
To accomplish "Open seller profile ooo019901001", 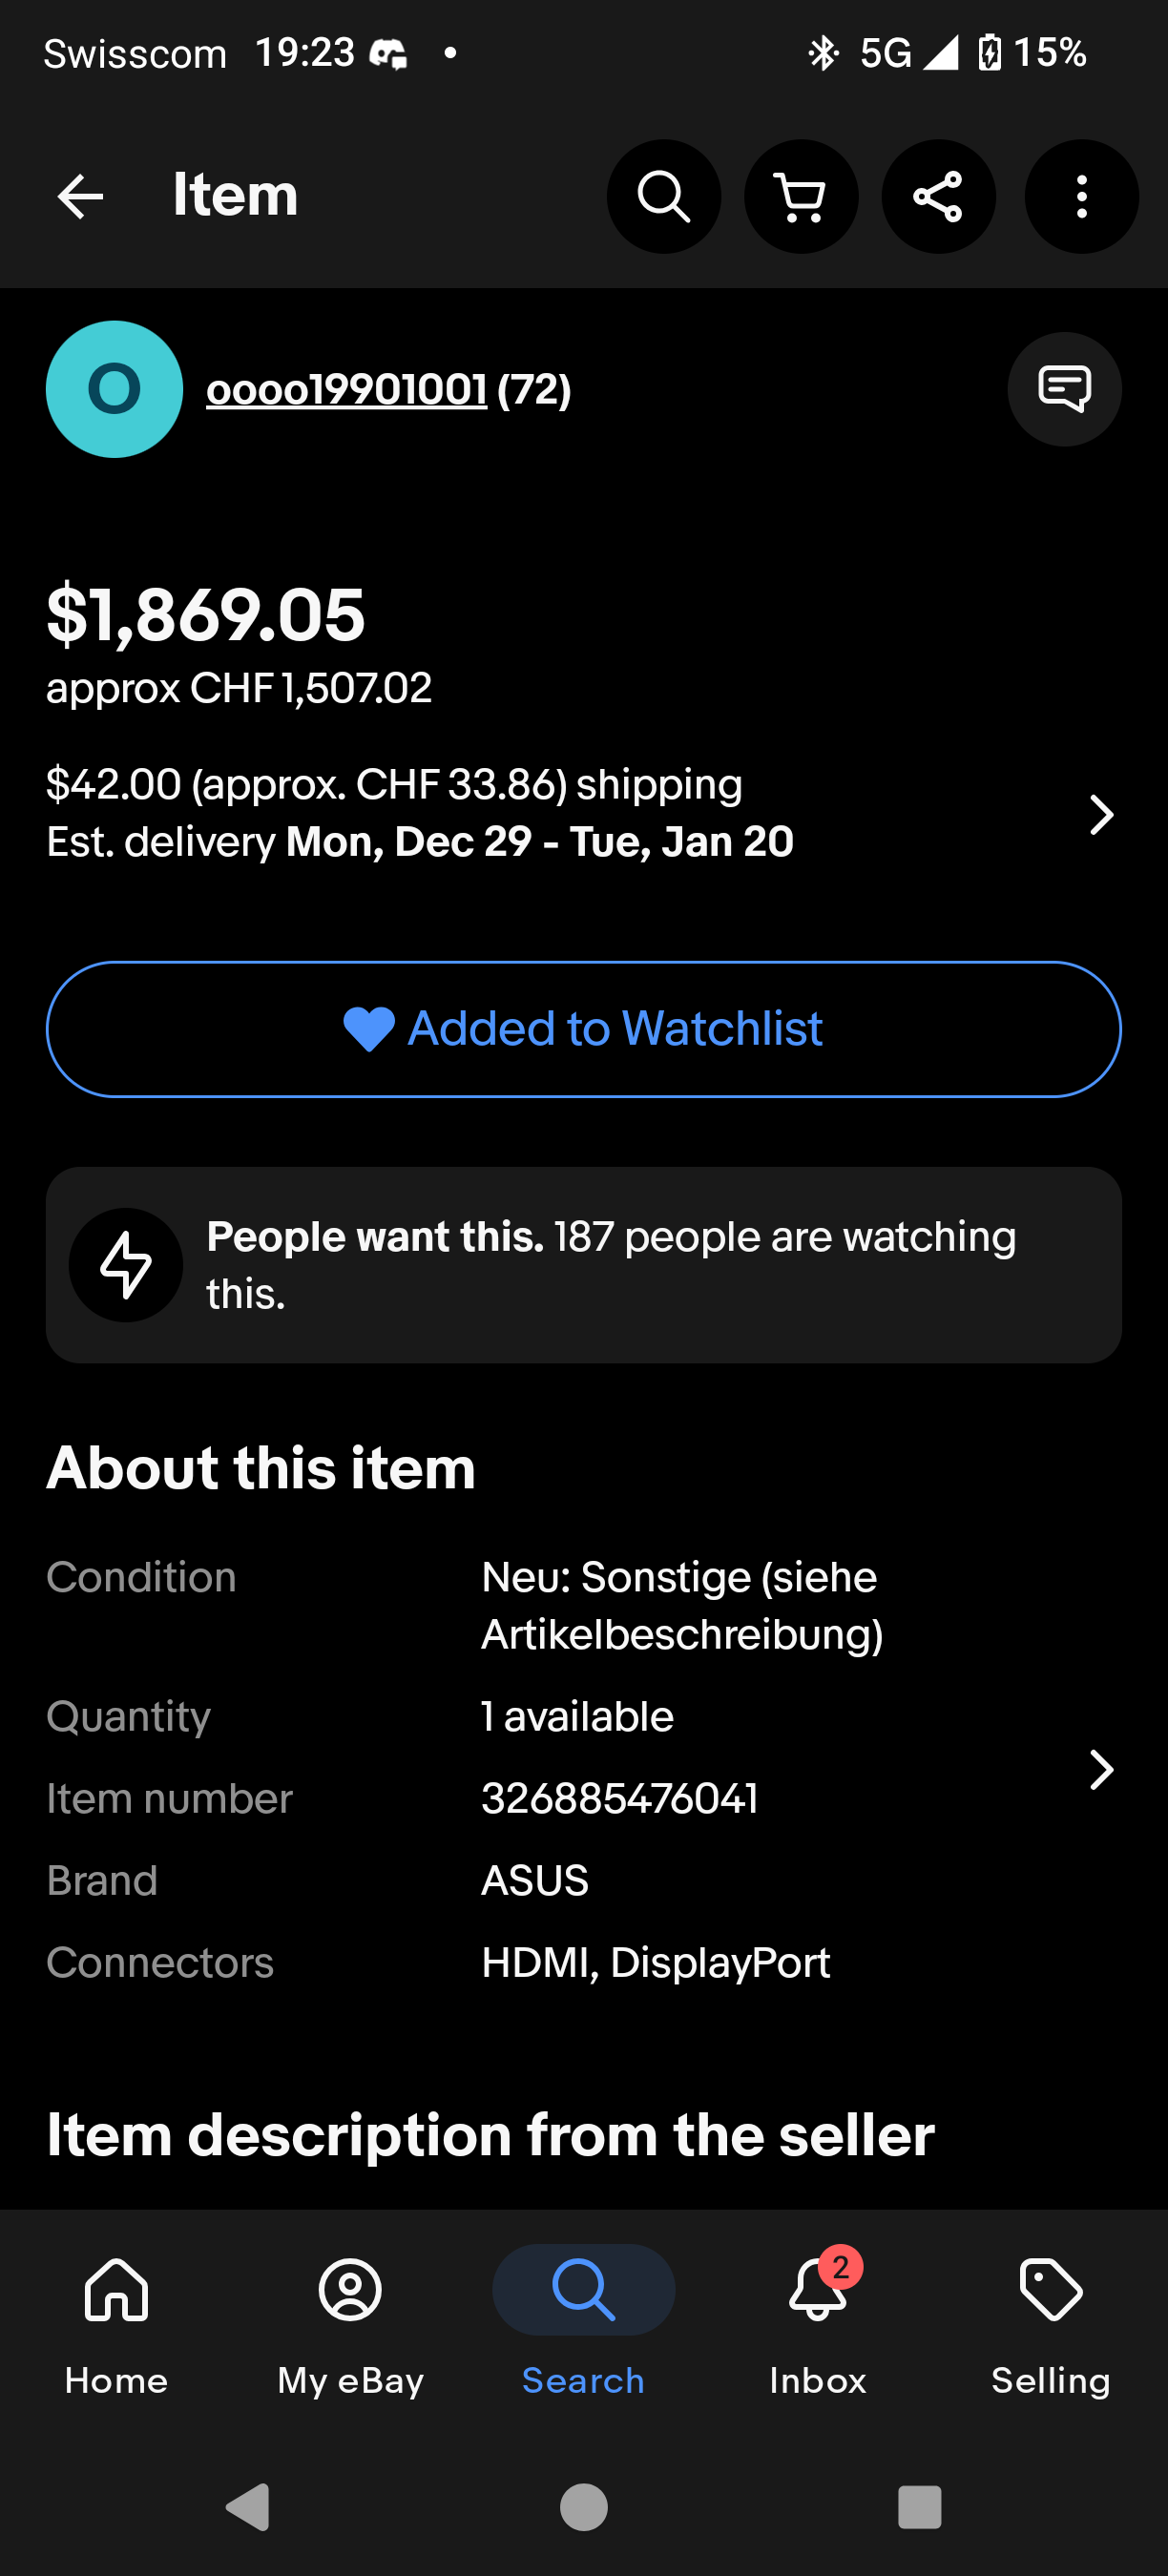I will 346,390.
